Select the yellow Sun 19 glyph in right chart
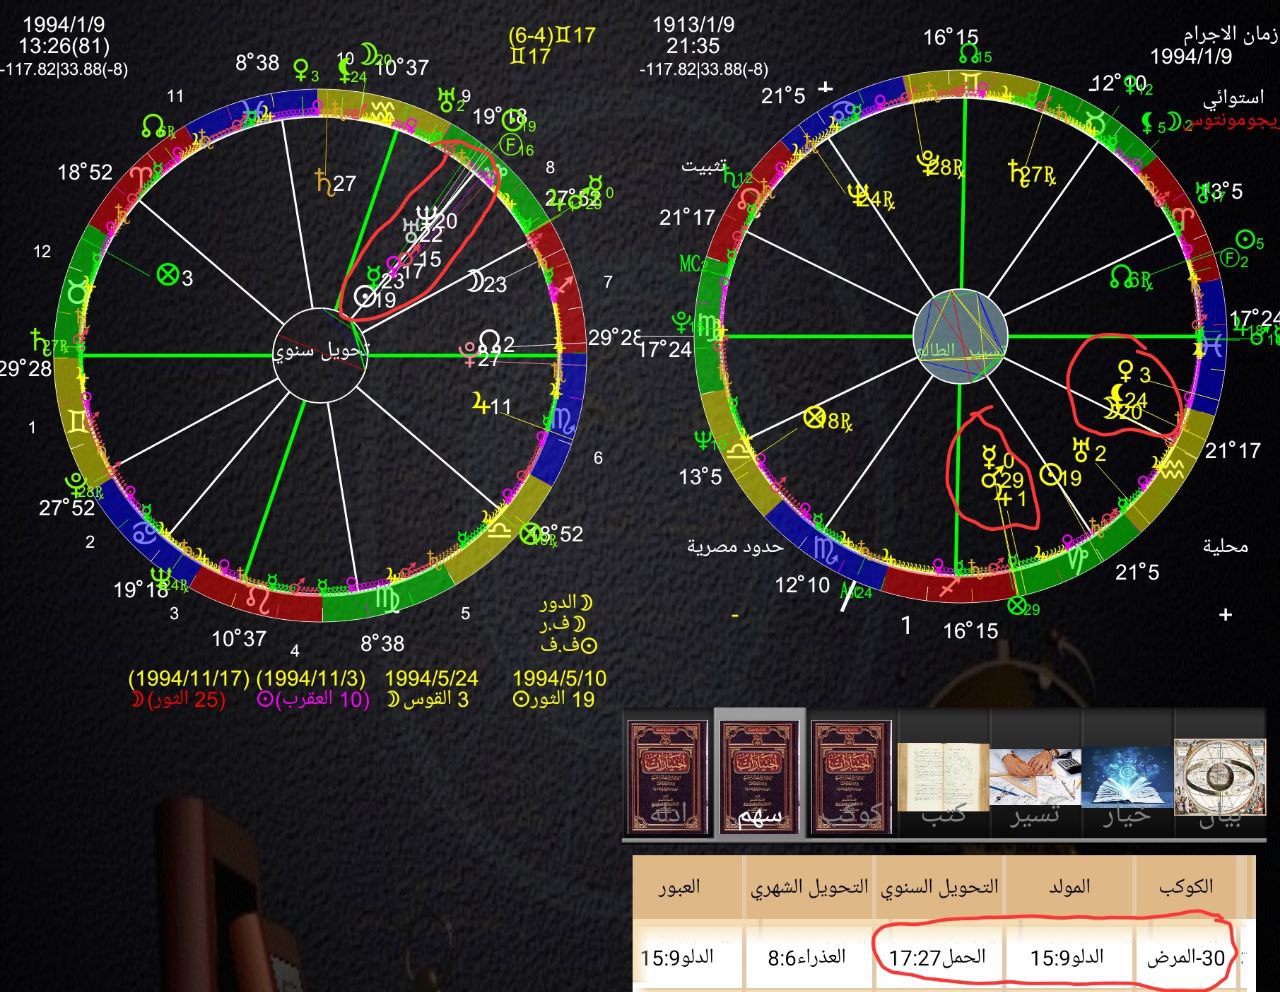Image resolution: width=1280 pixels, height=992 pixels. point(1052,476)
